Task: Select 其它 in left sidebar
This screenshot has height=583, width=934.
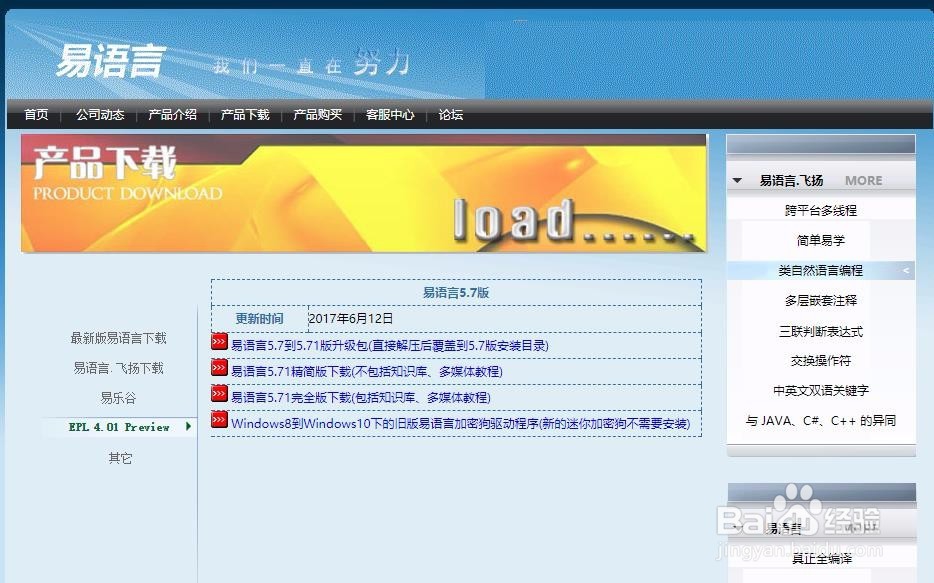Action: point(120,458)
